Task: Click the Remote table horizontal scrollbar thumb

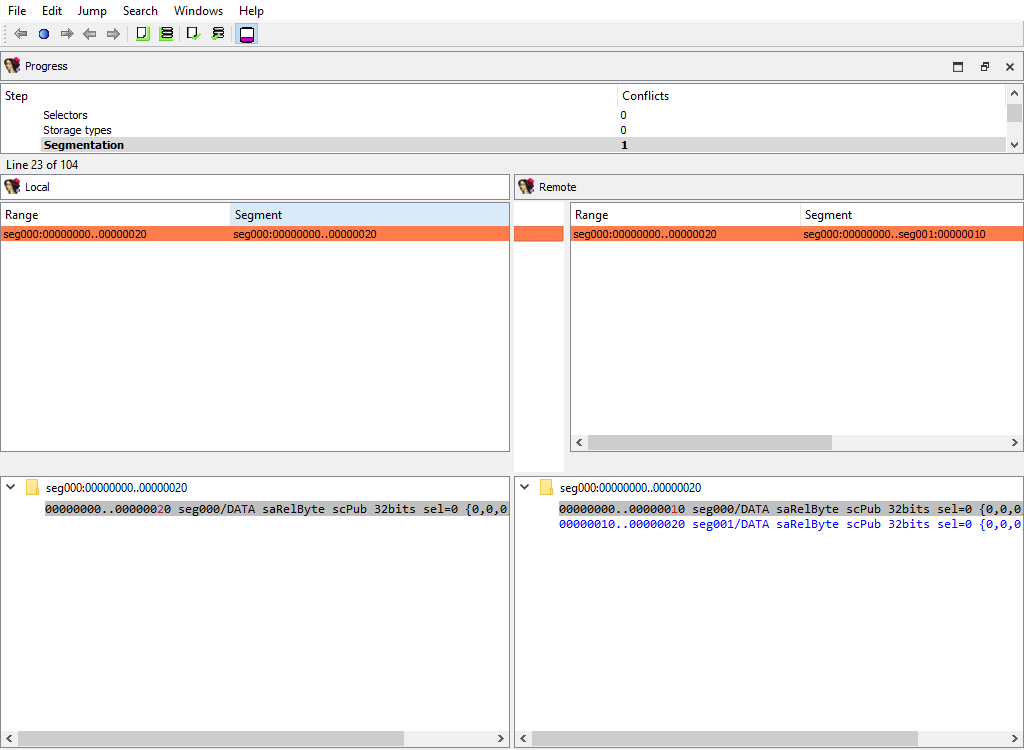Action: click(709, 442)
